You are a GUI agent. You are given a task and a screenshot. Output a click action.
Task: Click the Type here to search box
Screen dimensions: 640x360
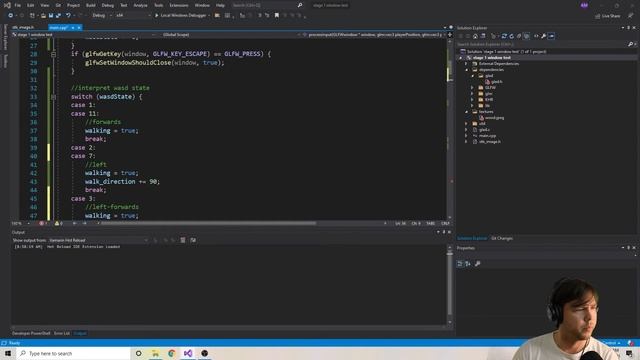[73, 353]
